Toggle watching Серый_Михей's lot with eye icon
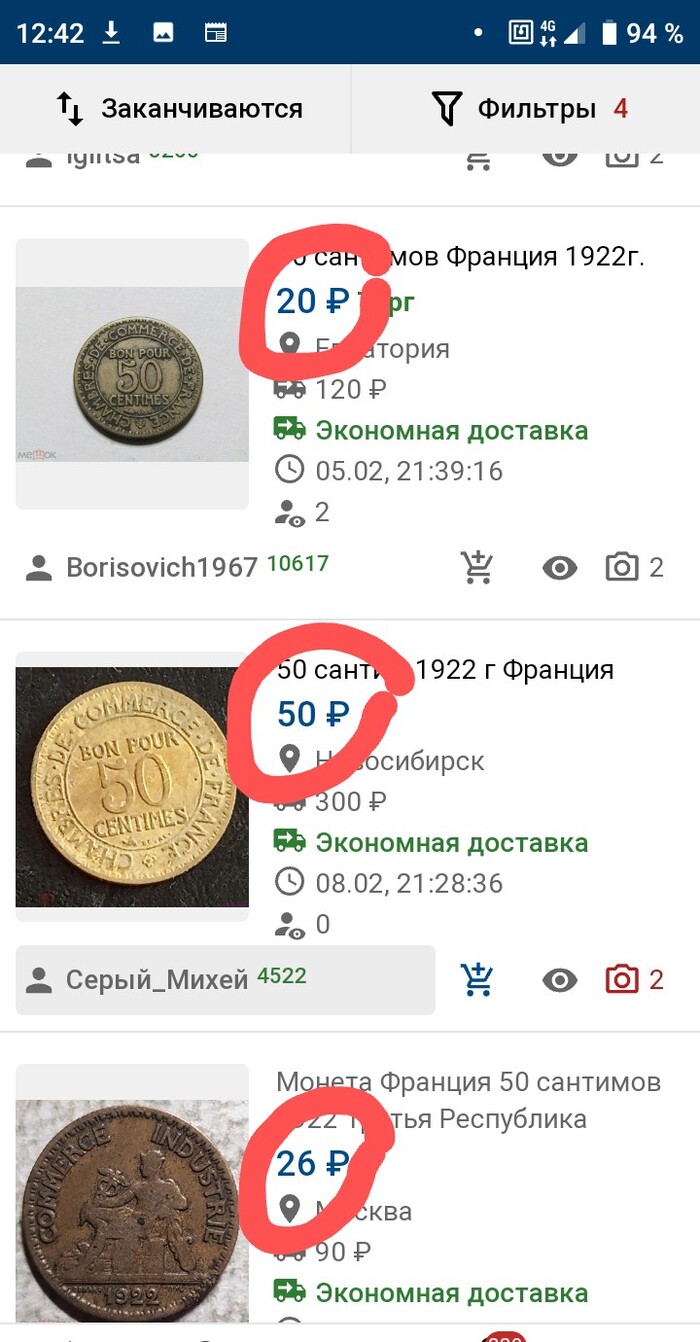The height and width of the screenshot is (1342, 700). coord(560,980)
